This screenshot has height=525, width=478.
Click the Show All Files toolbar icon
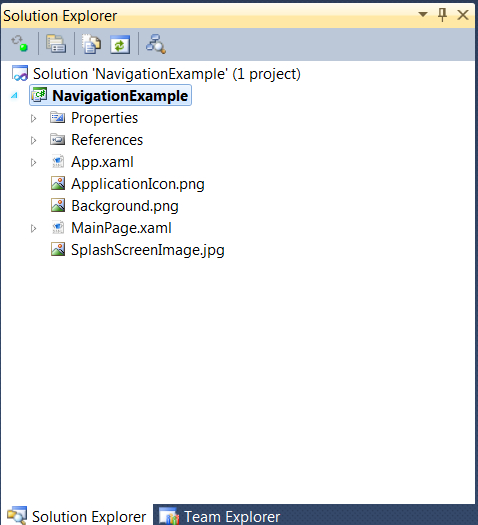(91, 44)
